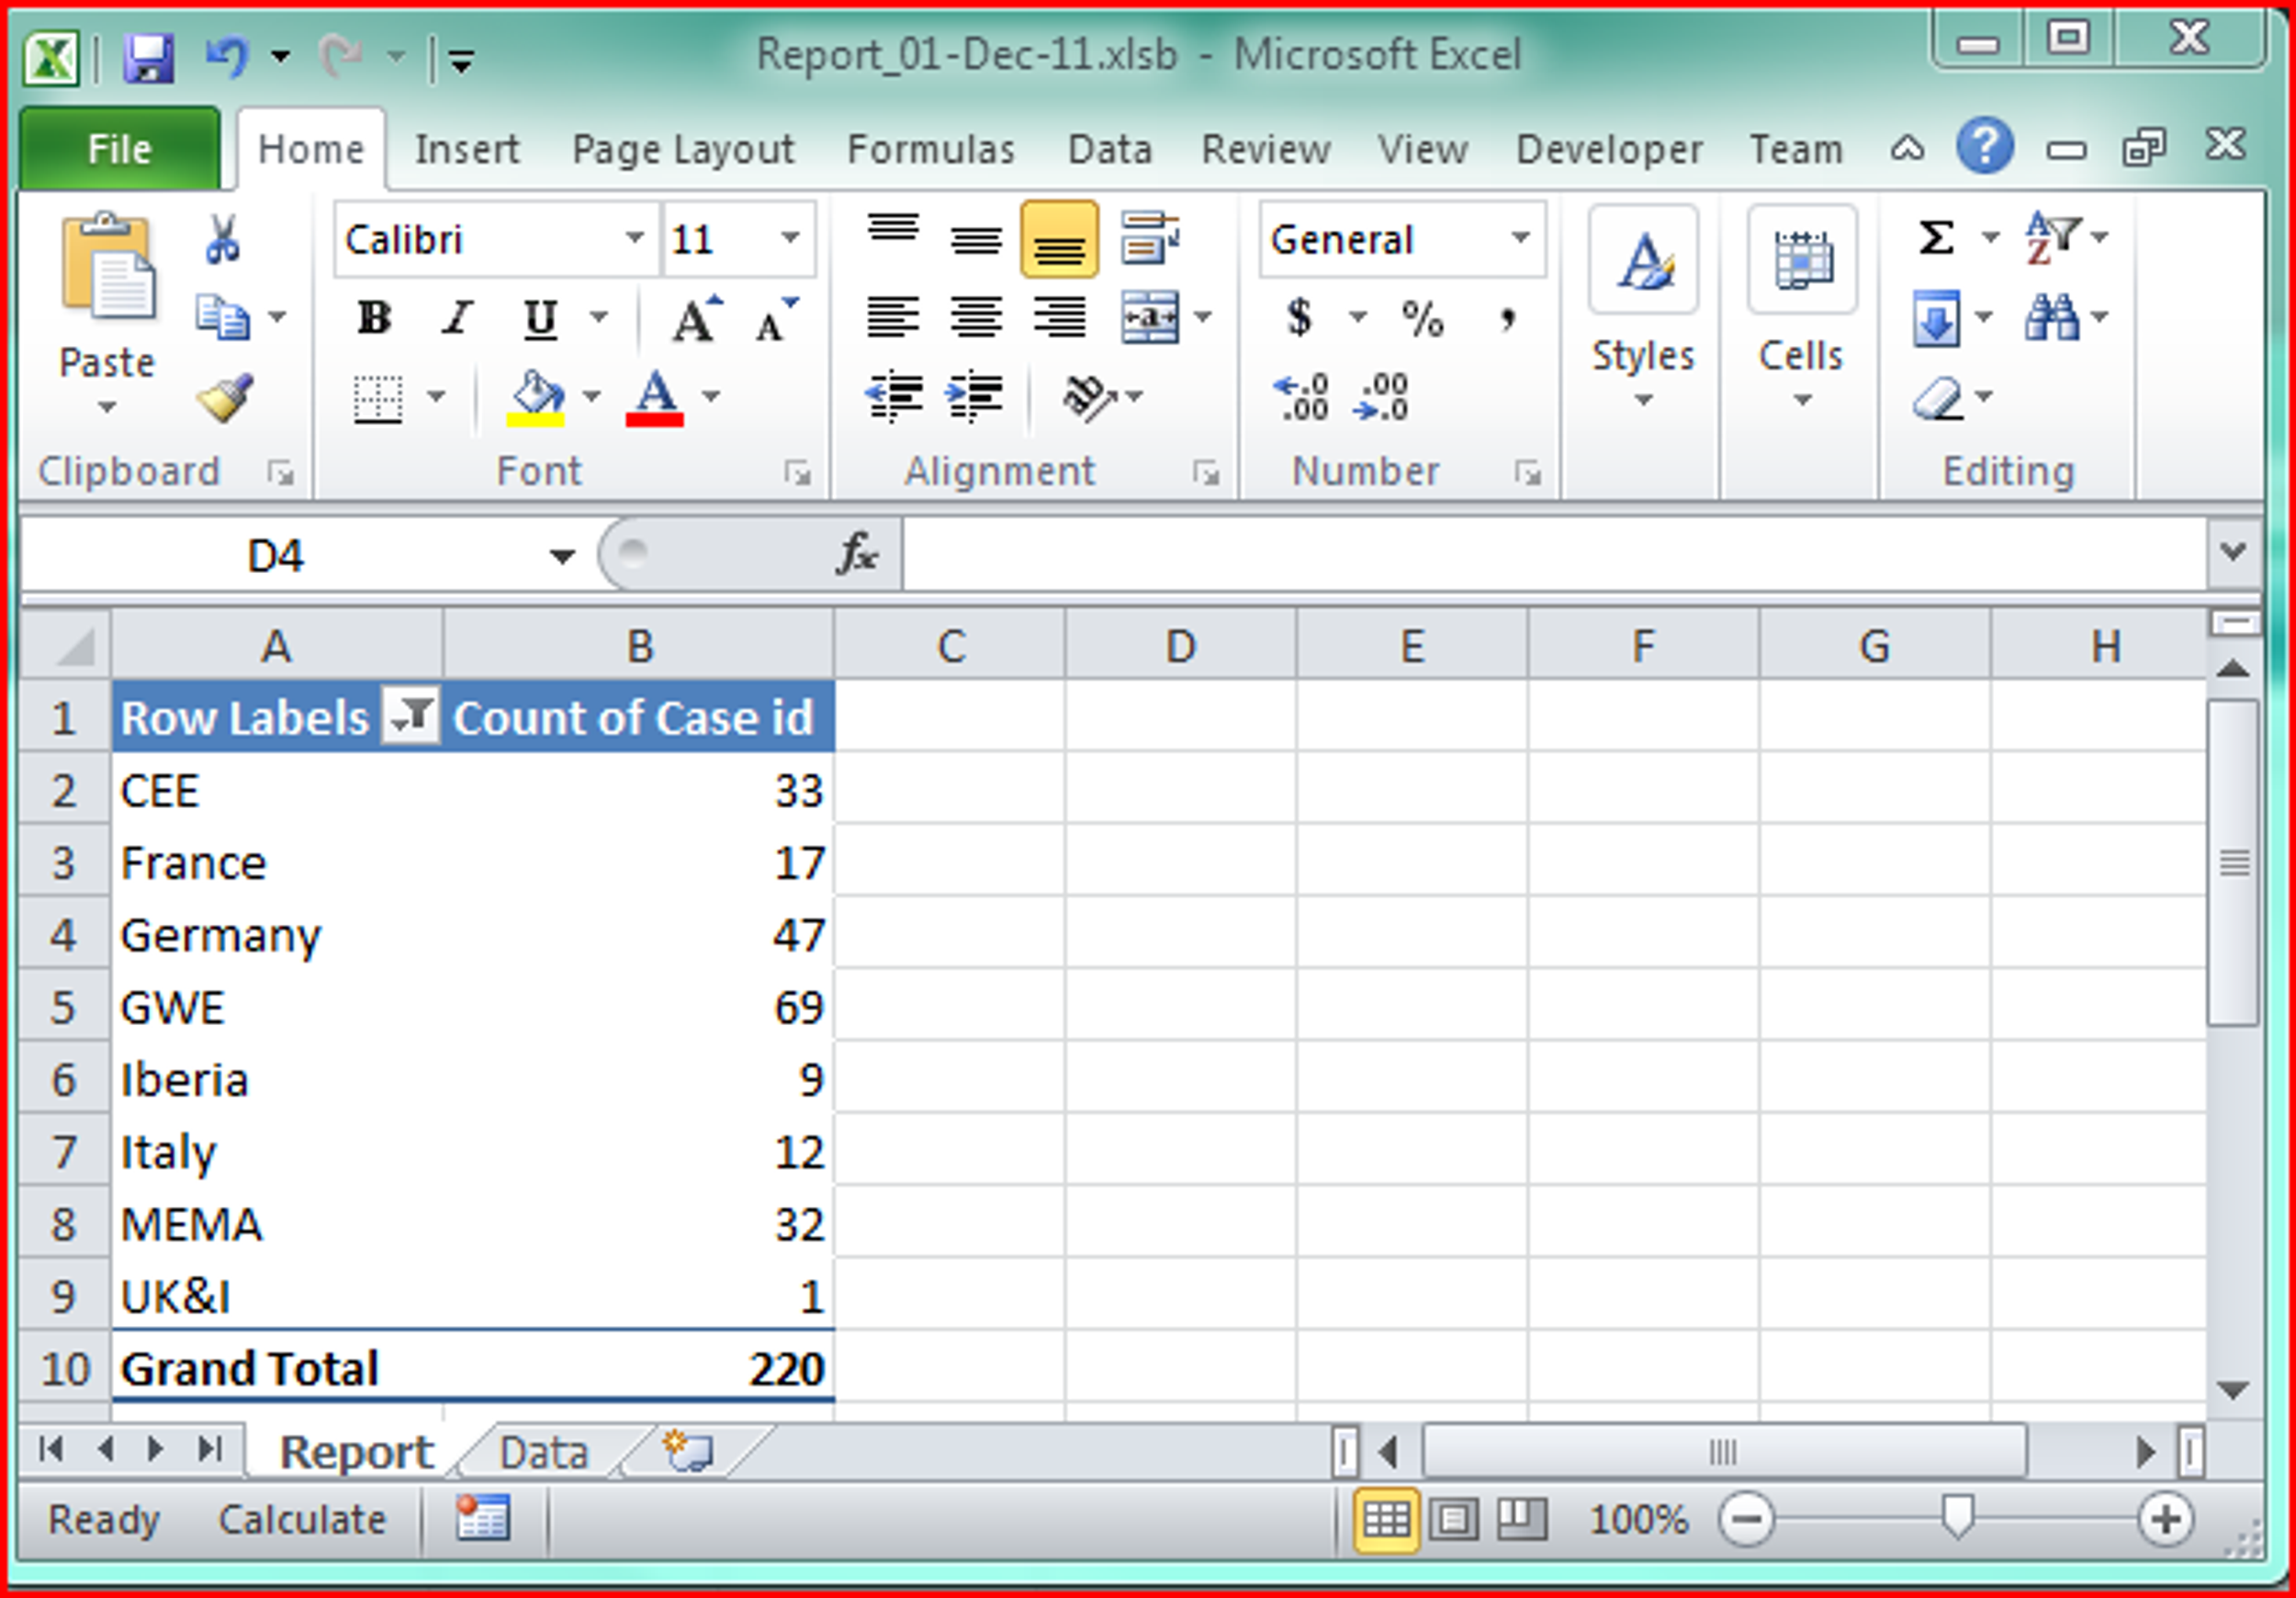Click the AutoSum sigma icon
Image resolution: width=2296 pixels, height=1598 pixels.
tap(1936, 238)
